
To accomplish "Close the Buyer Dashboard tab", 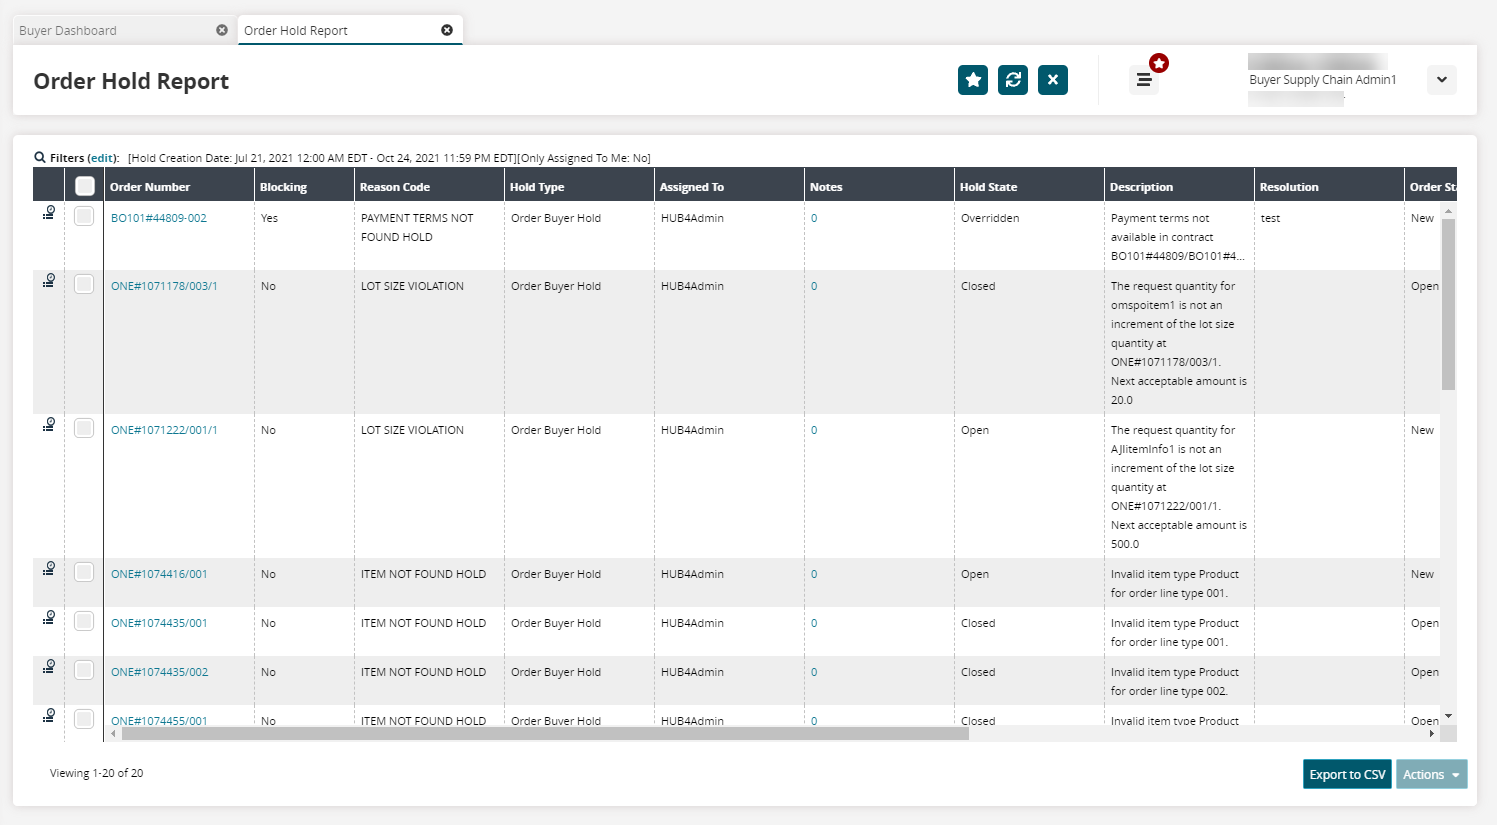I will [x=222, y=30].
